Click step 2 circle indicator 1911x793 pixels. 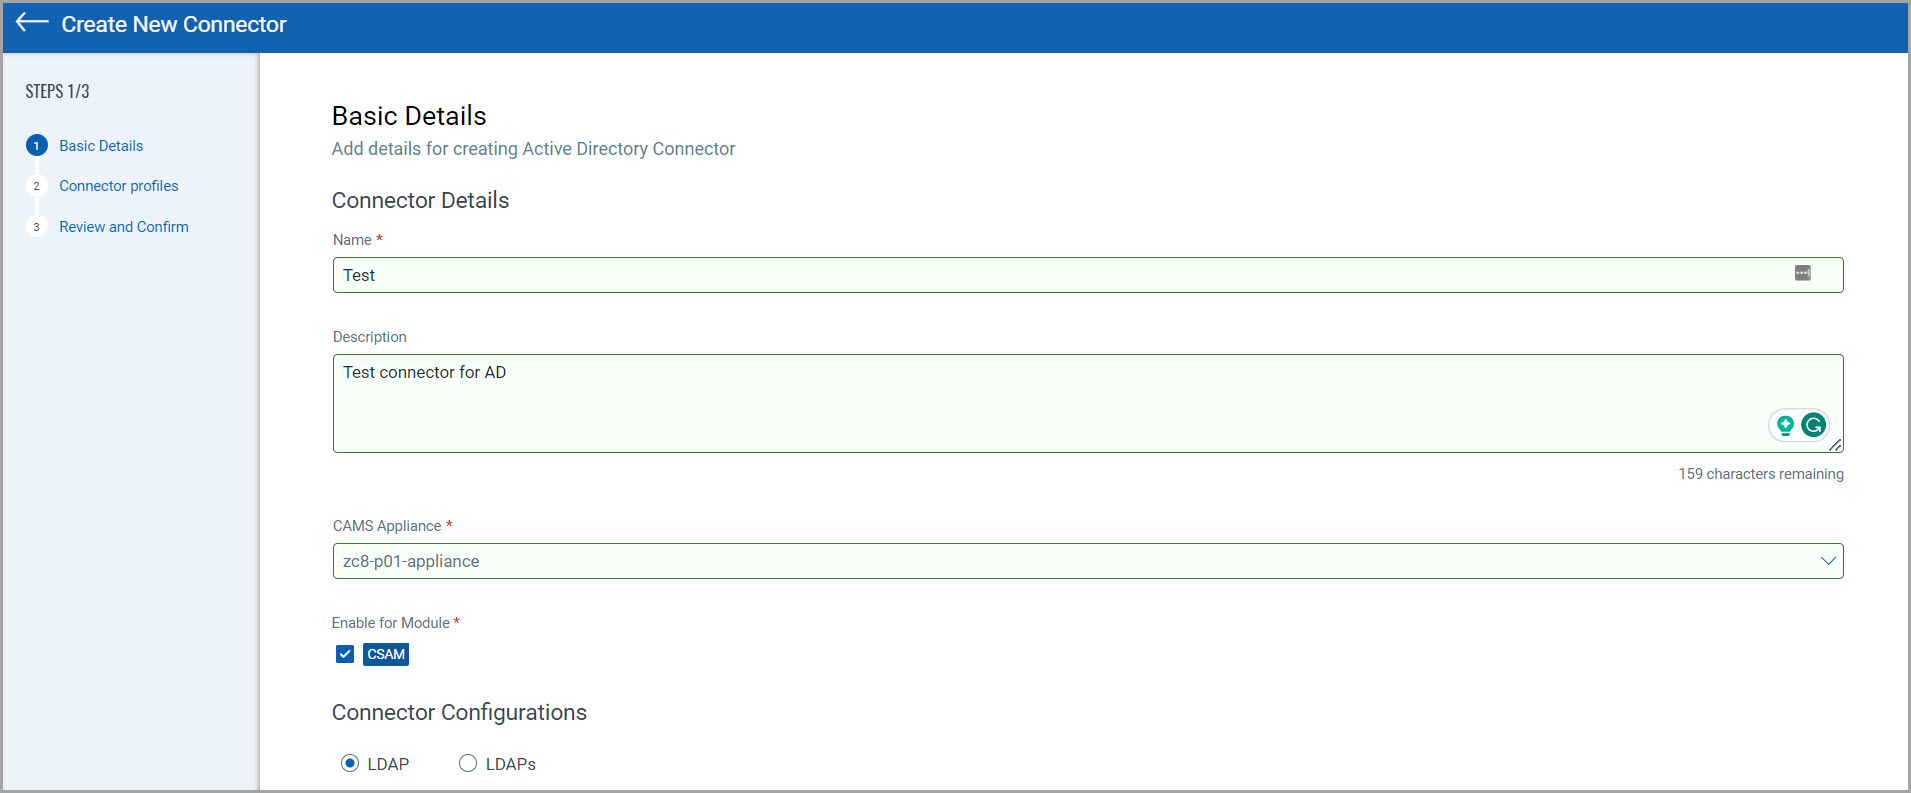coord(37,186)
